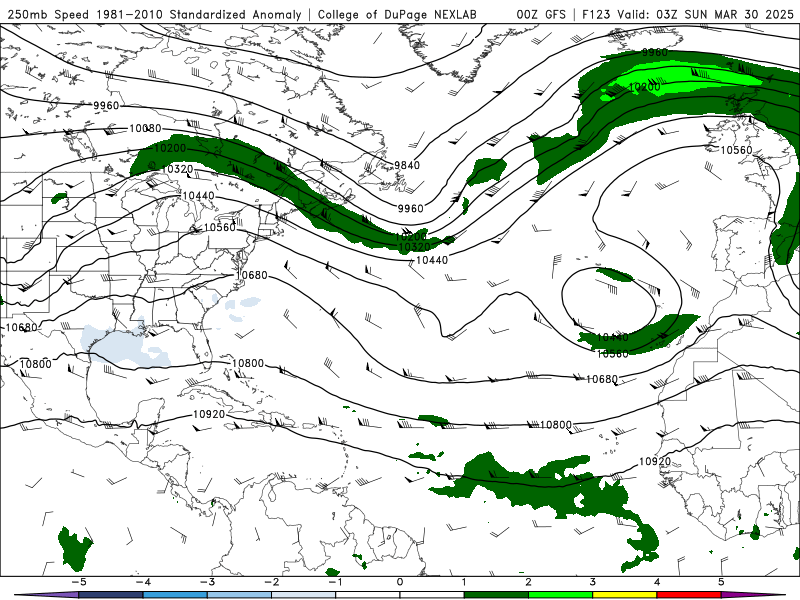
Task: Click the dark green 1-to-2 colorbar swatch
Action: click(x=496, y=595)
